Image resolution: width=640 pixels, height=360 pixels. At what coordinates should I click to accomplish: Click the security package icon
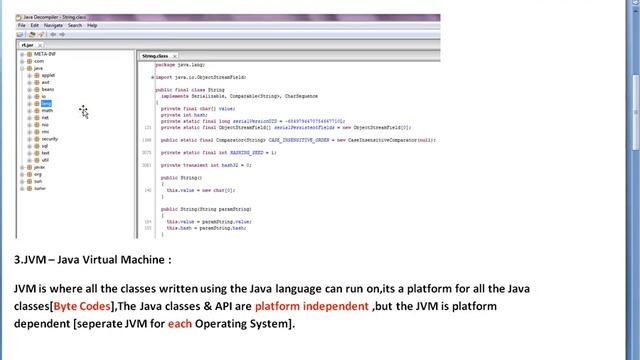point(37,139)
